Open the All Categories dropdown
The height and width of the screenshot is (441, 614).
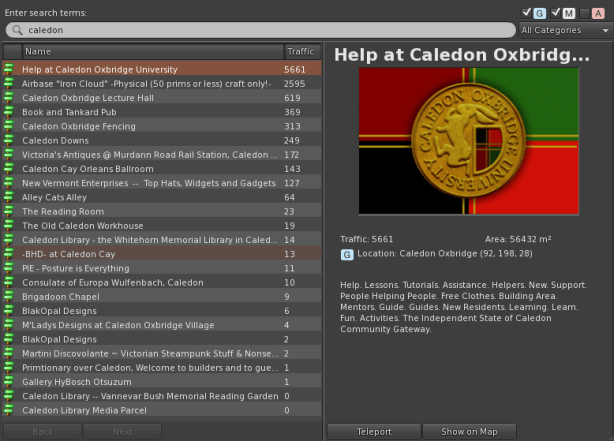point(565,30)
